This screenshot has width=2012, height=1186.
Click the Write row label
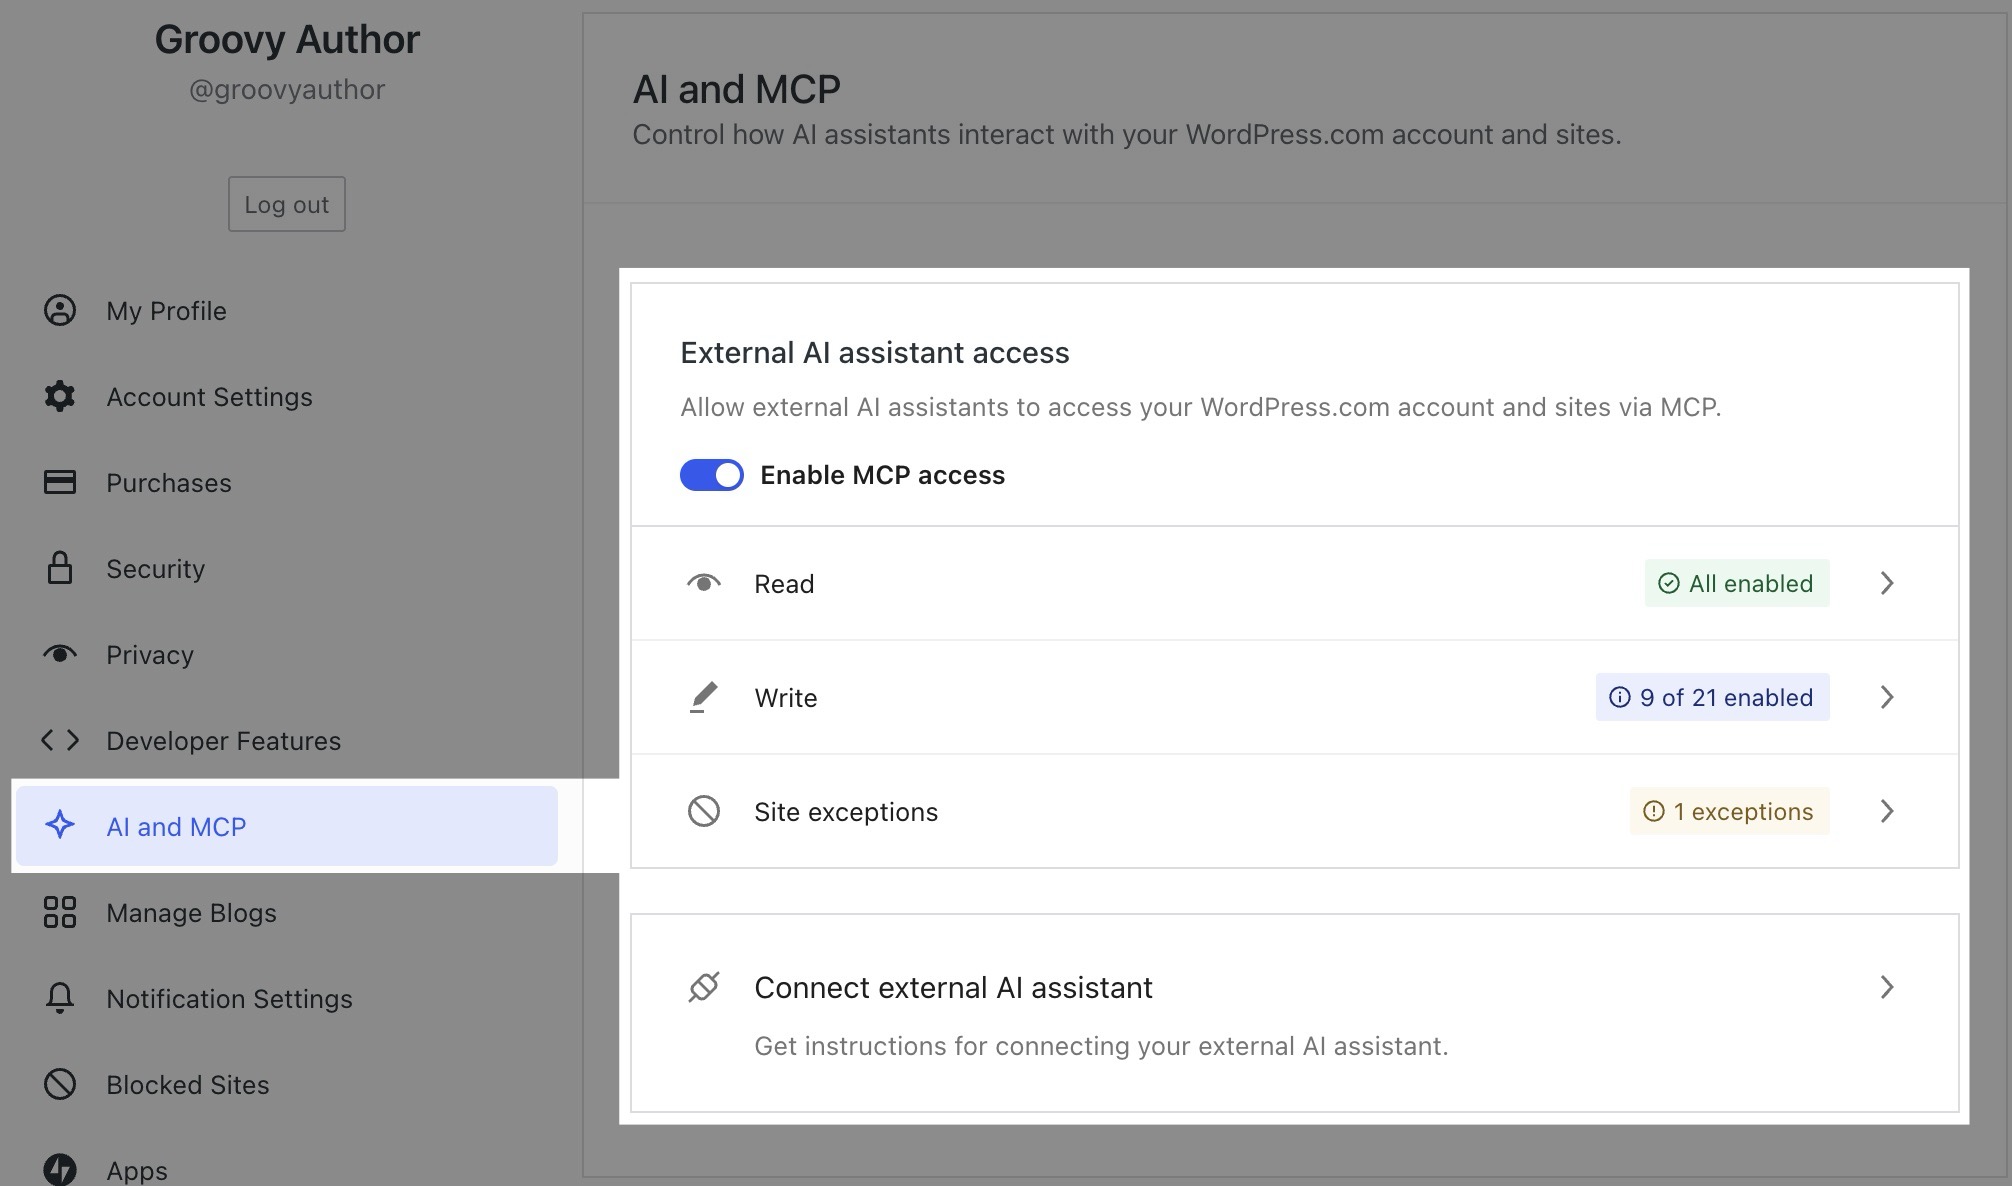coord(786,698)
